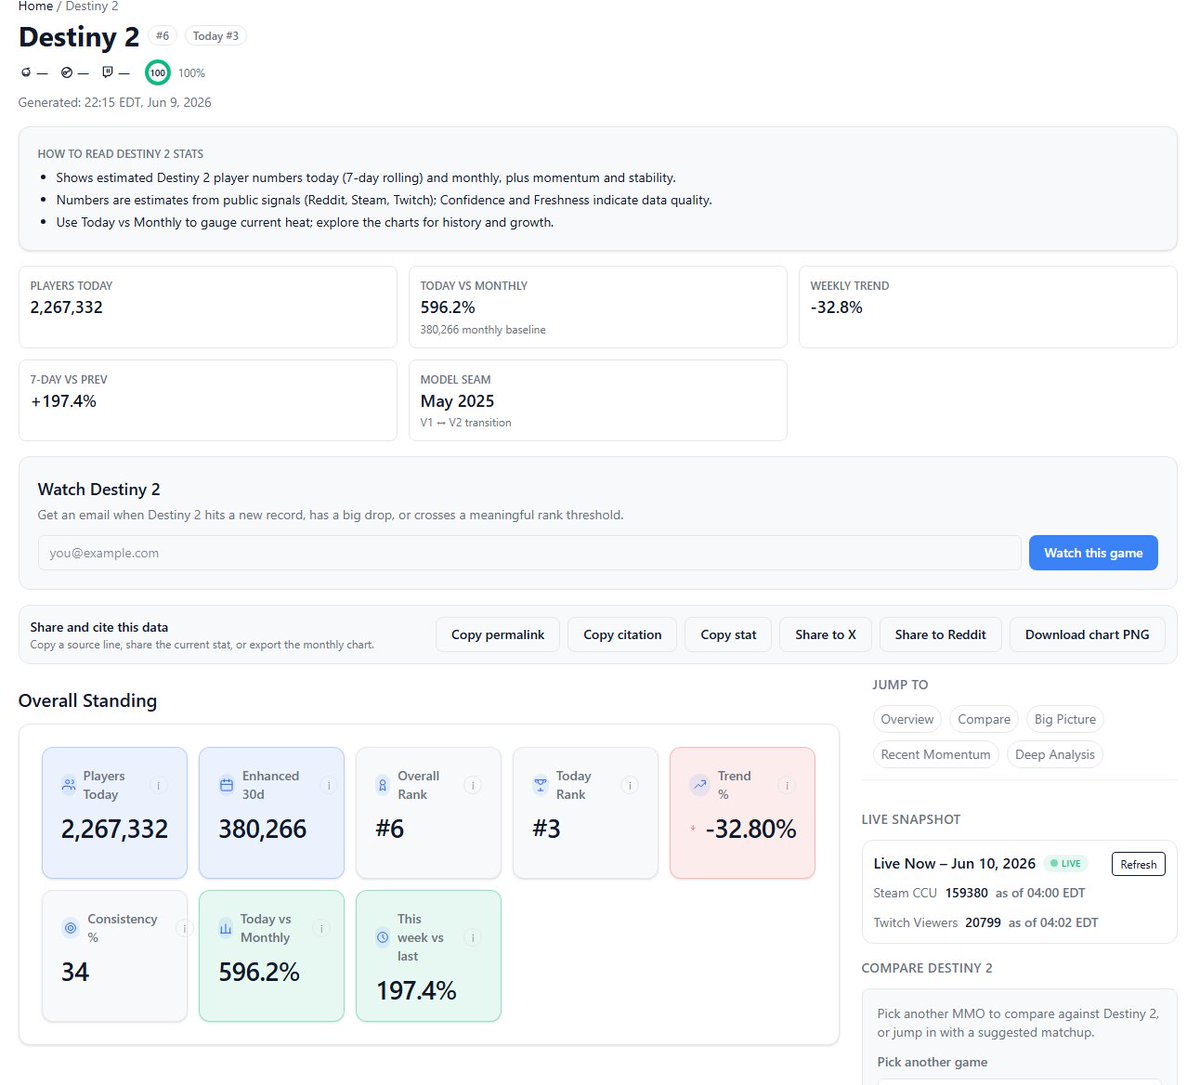Click the This week vs last clock icon
1200x1085 pixels.
click(382, 938)
